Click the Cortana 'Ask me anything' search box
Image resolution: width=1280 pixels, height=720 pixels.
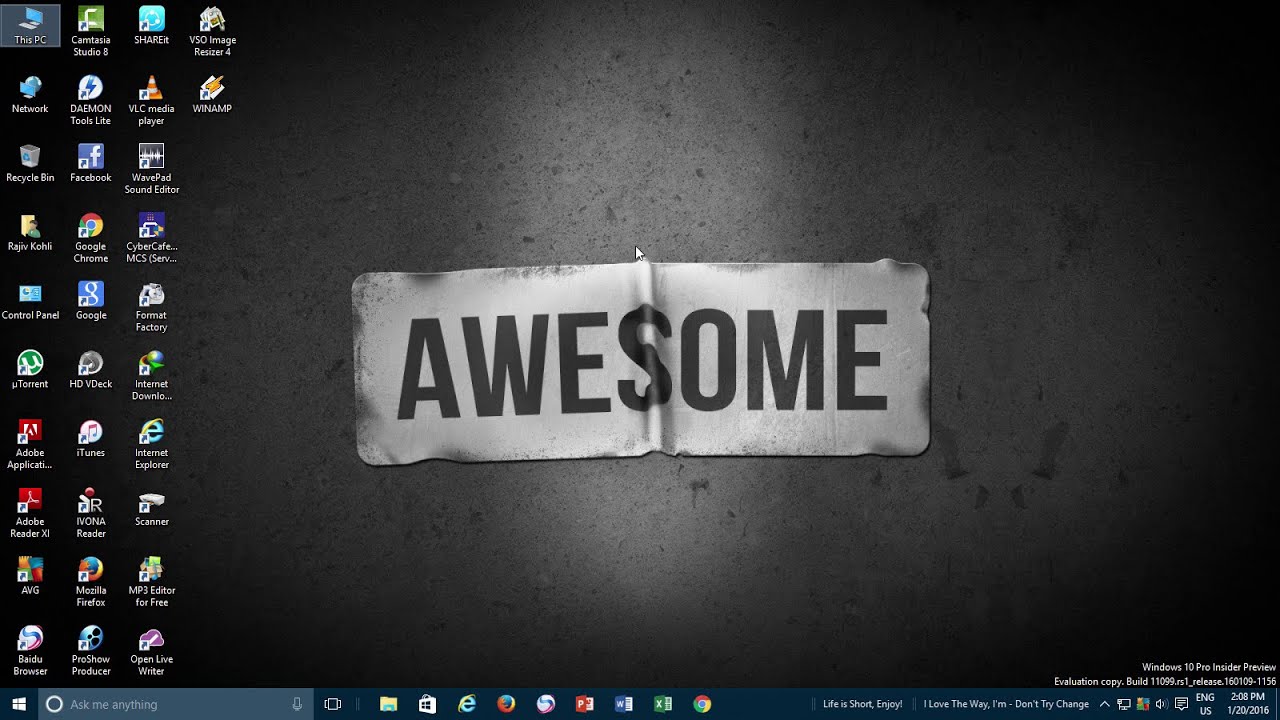tap(177, 704)
